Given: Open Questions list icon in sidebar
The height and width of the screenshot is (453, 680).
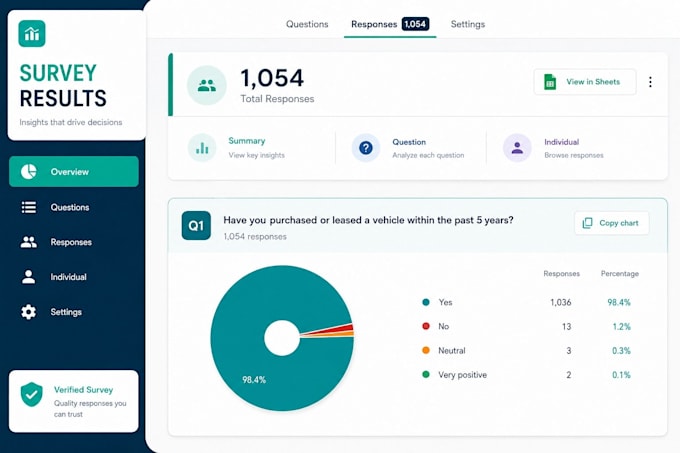Looking at the screenshot, I should click(x=29, y=207).
